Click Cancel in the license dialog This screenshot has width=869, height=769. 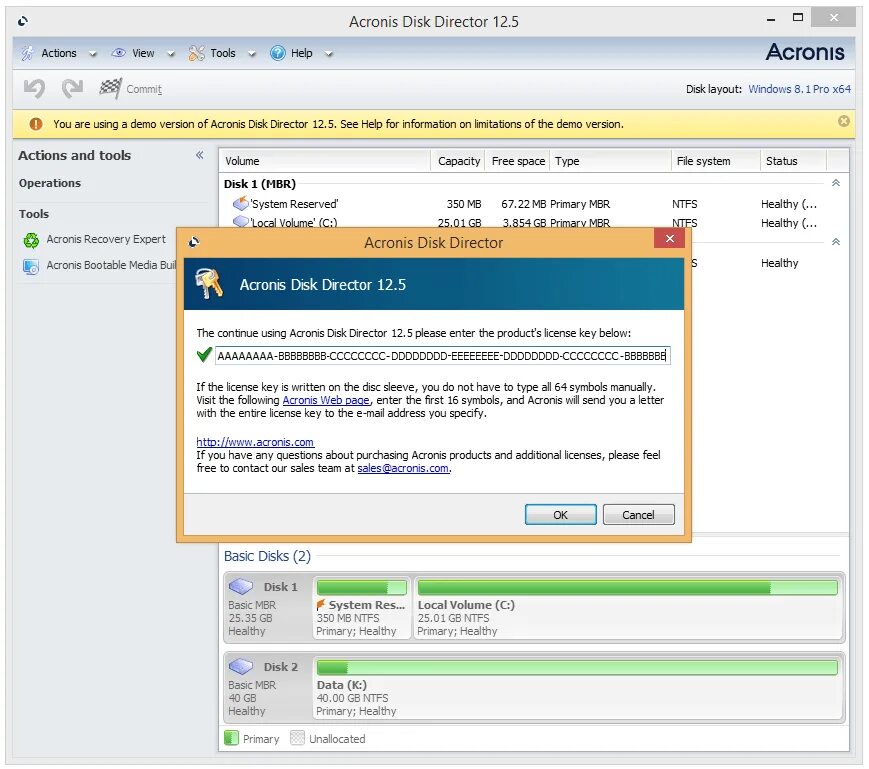[x=638, y=514]
